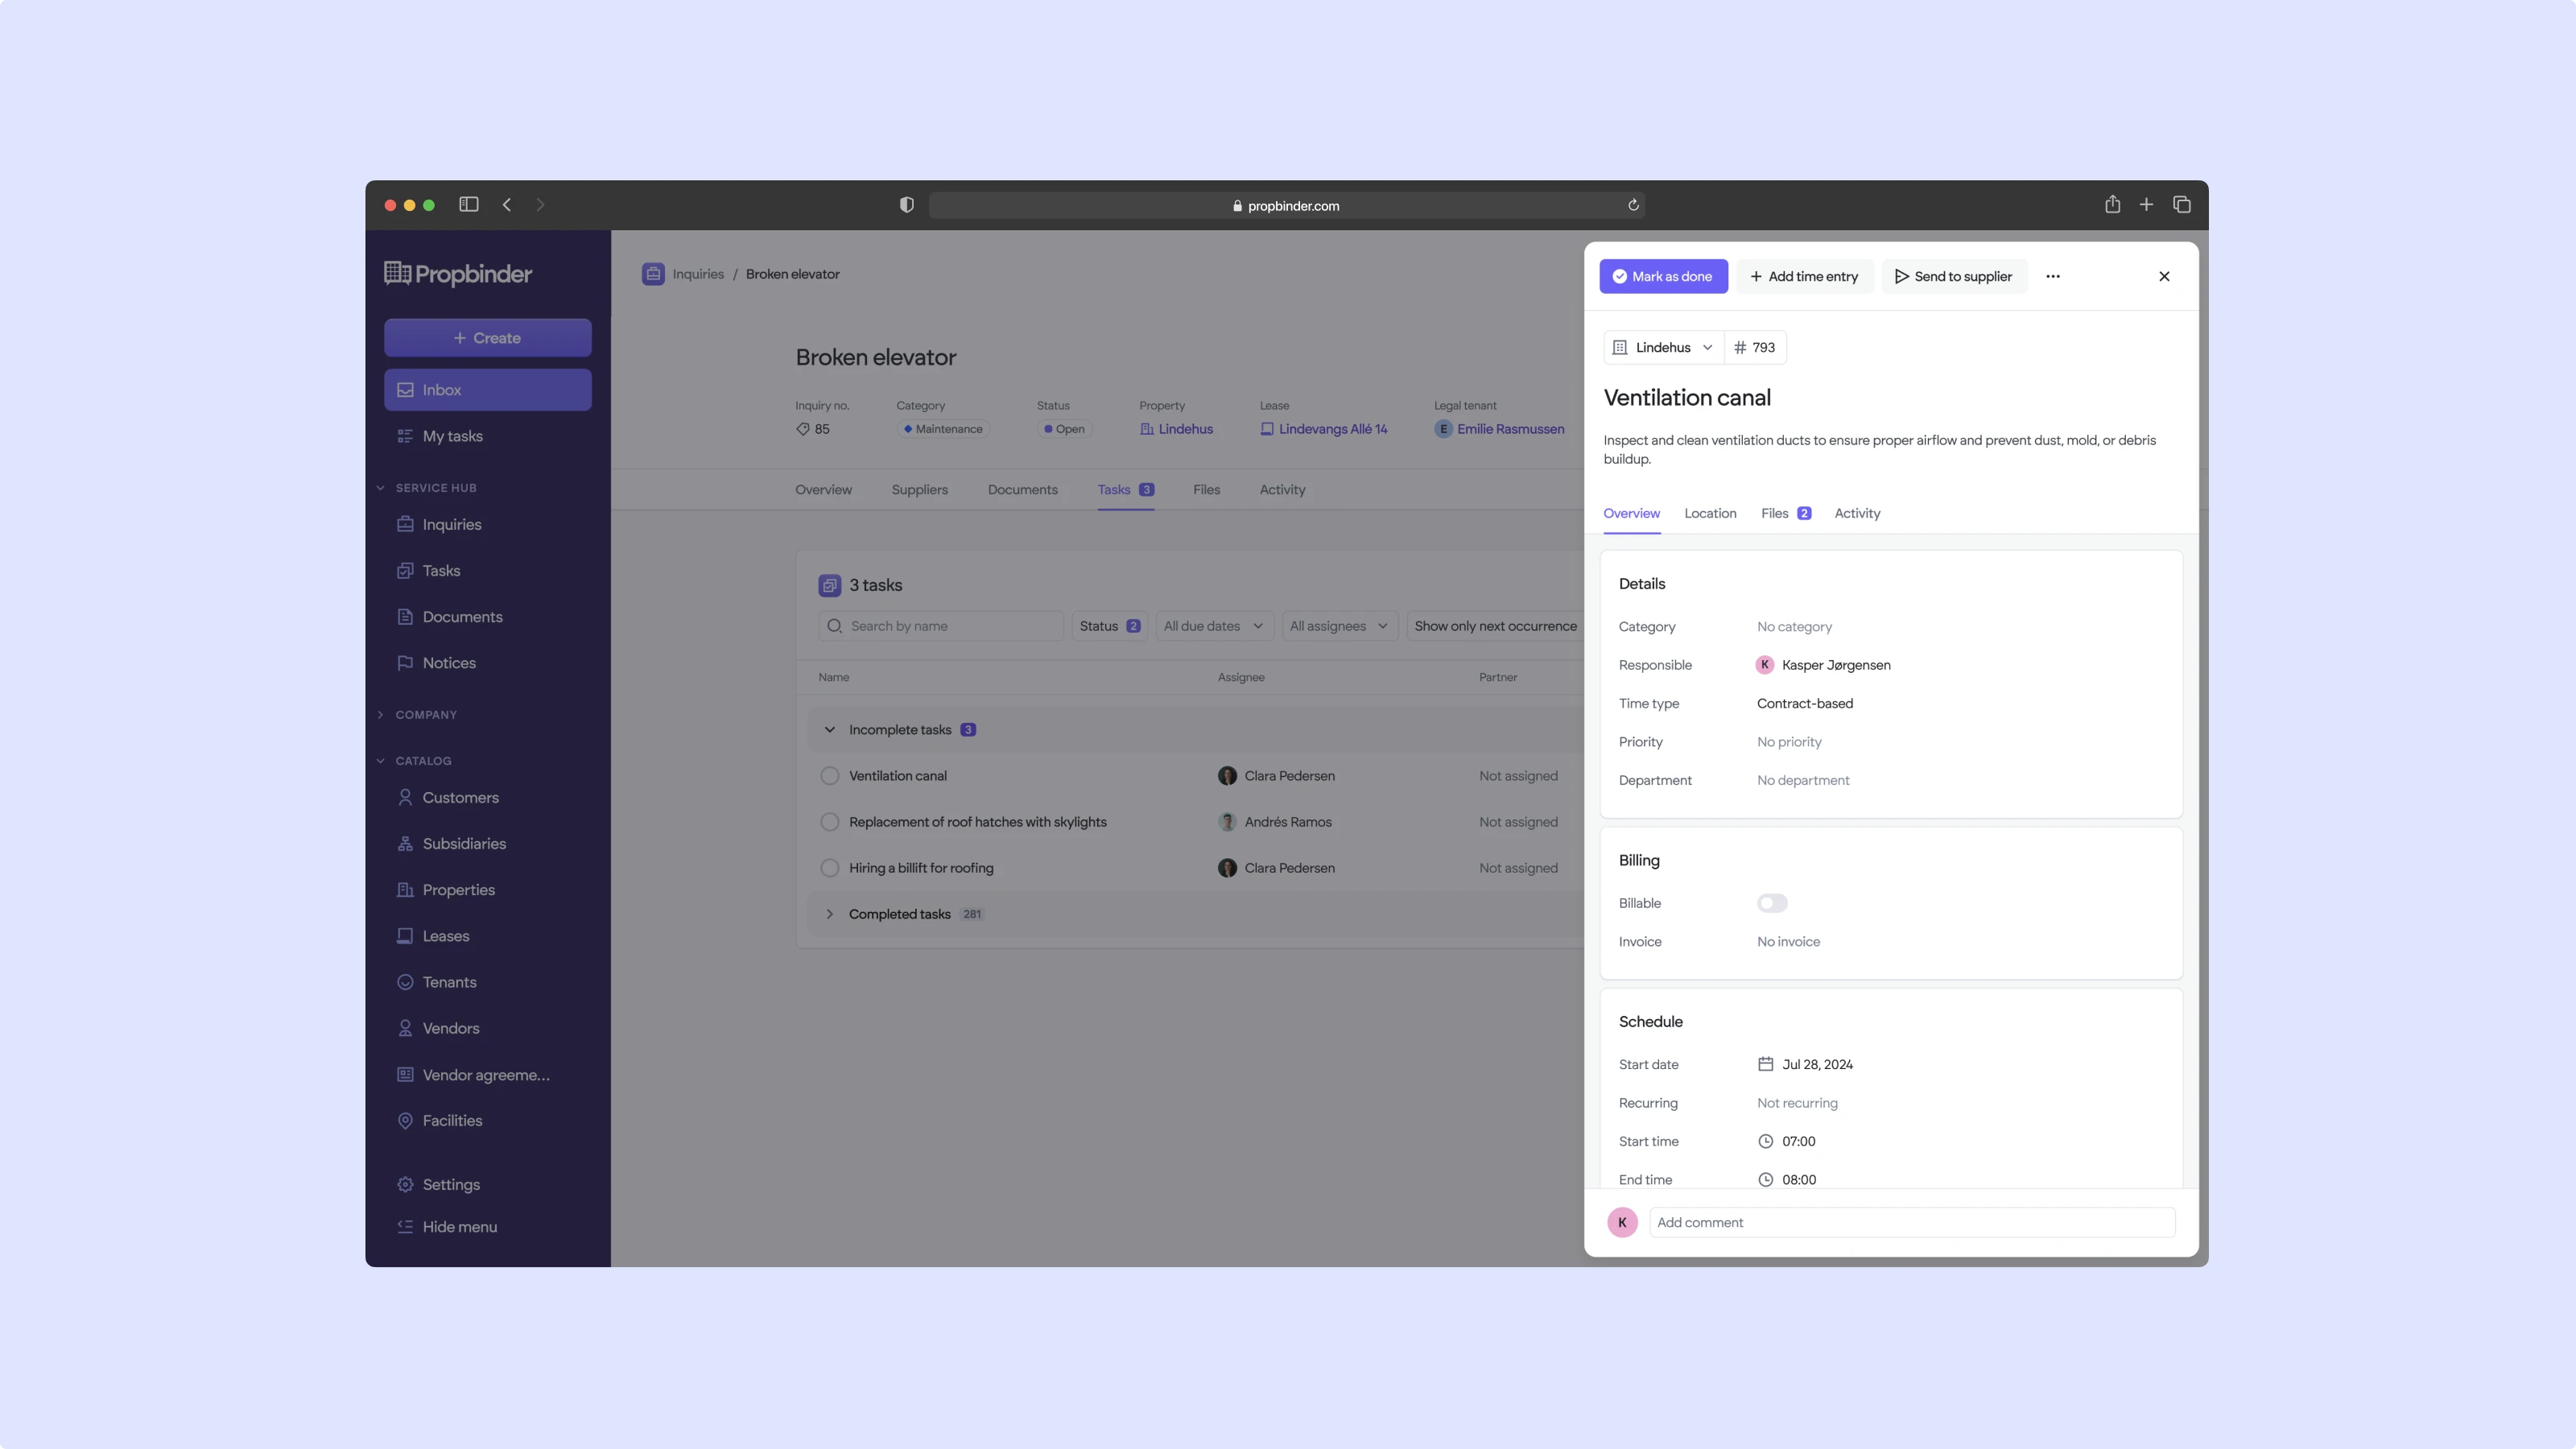Mark Hiring a billift for roofing complete
Image resolution: width=2576 pixels, height=1449 pixels.
(829, 868)
